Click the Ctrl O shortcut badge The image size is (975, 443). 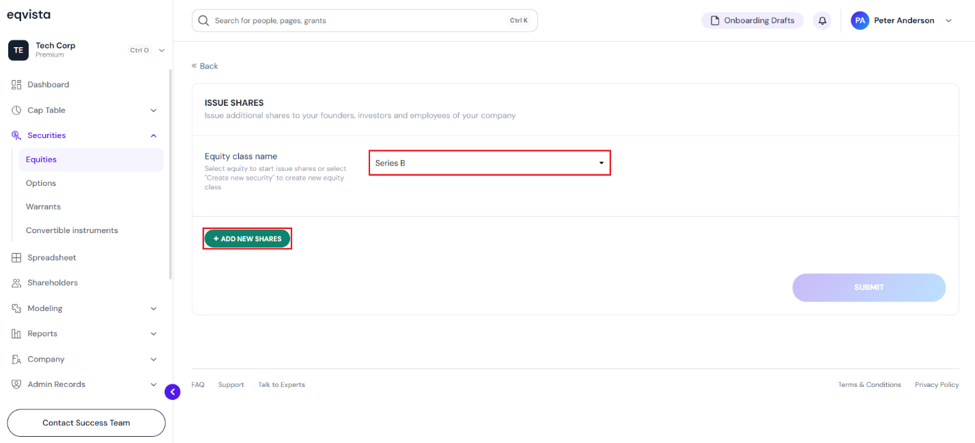139,50
